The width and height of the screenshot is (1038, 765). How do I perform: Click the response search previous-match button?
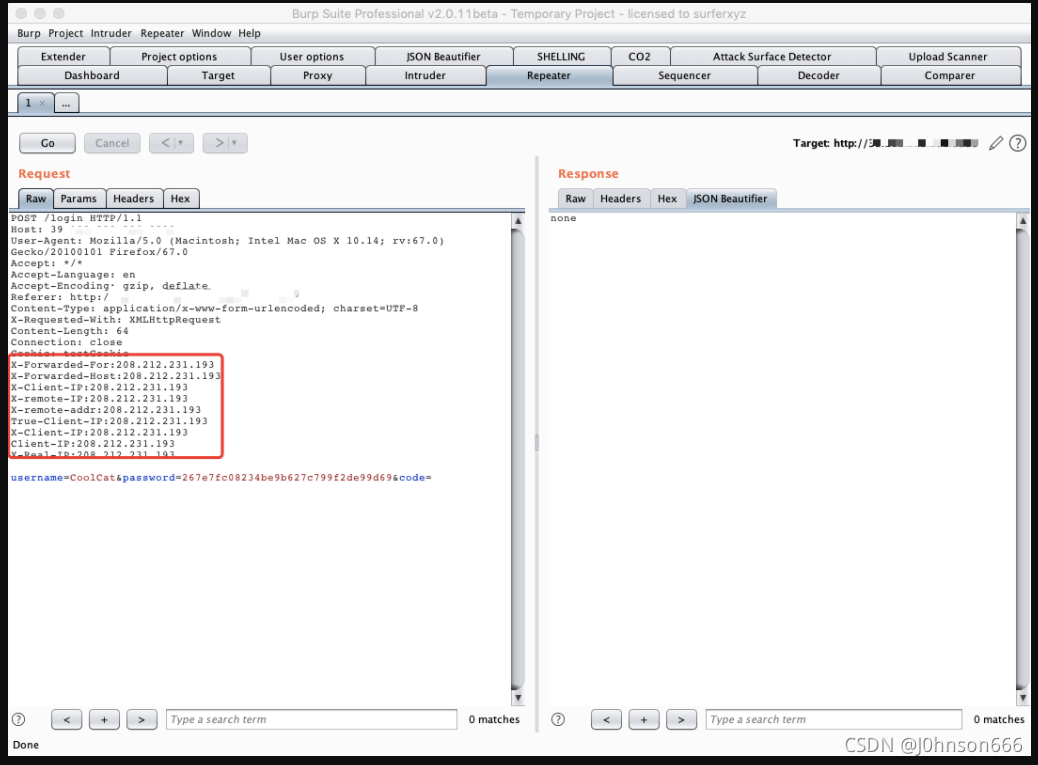[x=606, y=719]
